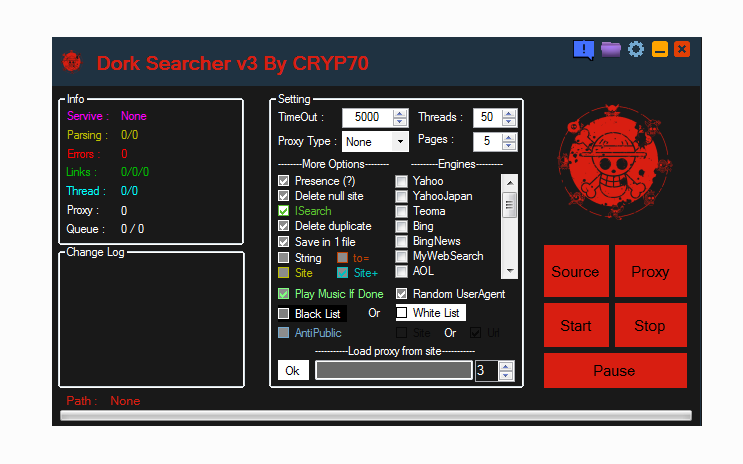This screenshot has height=464, width=743.
Task: Open settings via the gear icon
Action: (x=636, y=49)
